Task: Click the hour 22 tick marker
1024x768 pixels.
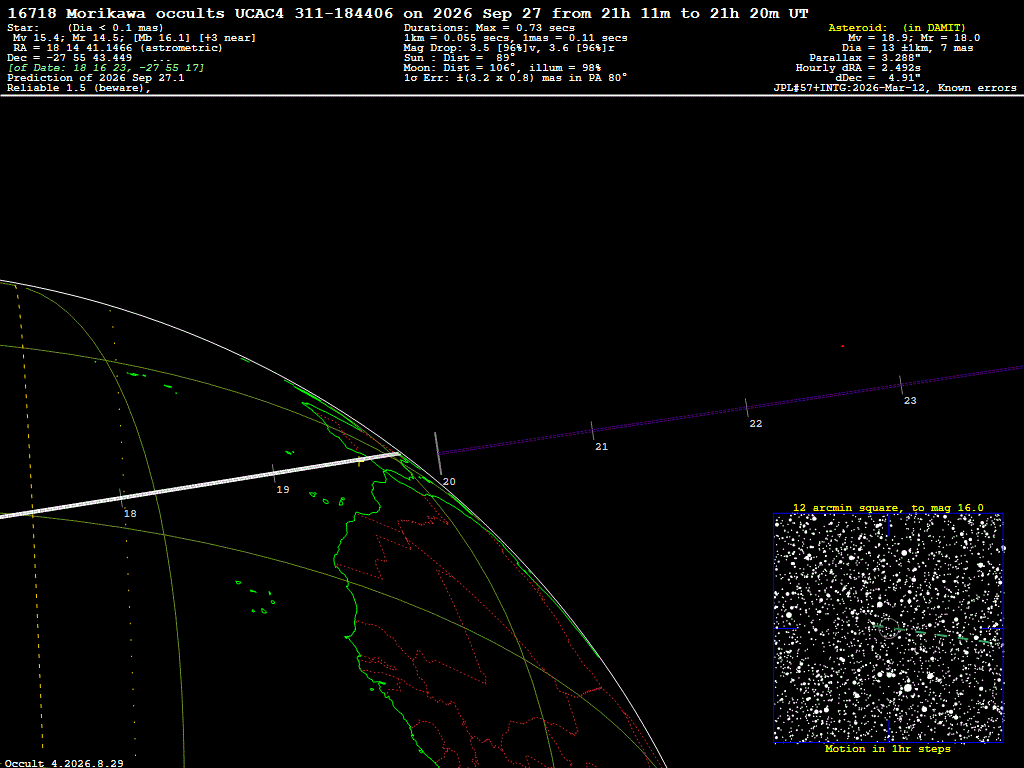Action: click(x=746, y=408)
